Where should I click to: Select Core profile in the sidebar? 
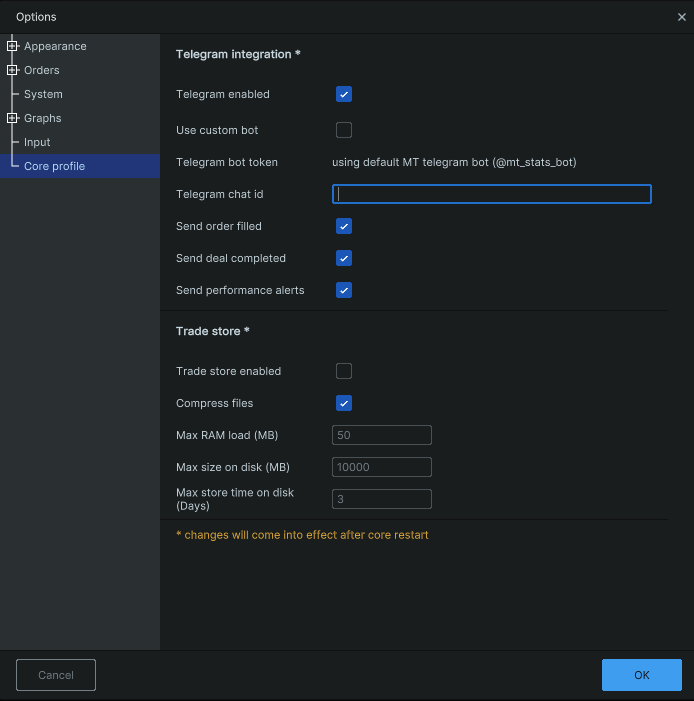coord(54,166)
